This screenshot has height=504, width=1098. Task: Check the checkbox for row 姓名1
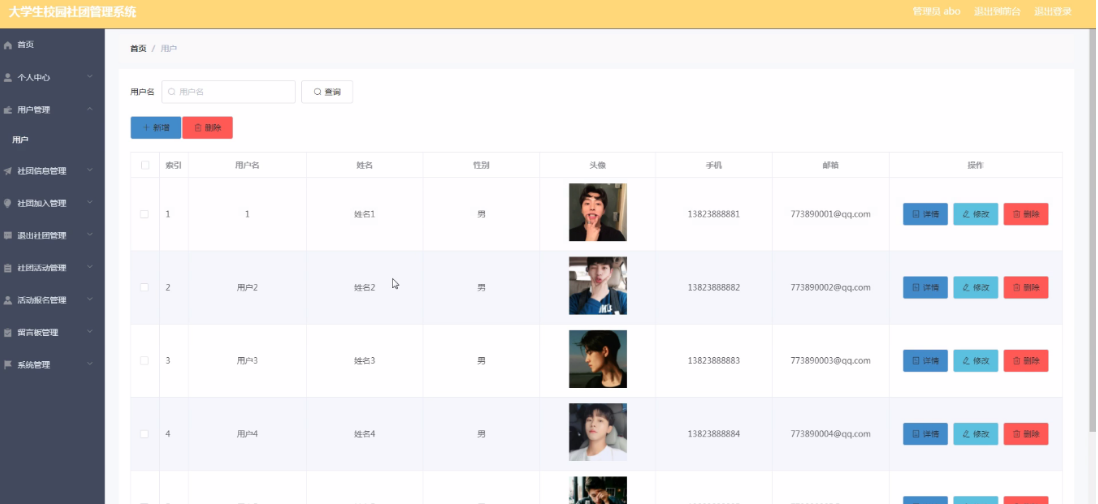point(145,214)
